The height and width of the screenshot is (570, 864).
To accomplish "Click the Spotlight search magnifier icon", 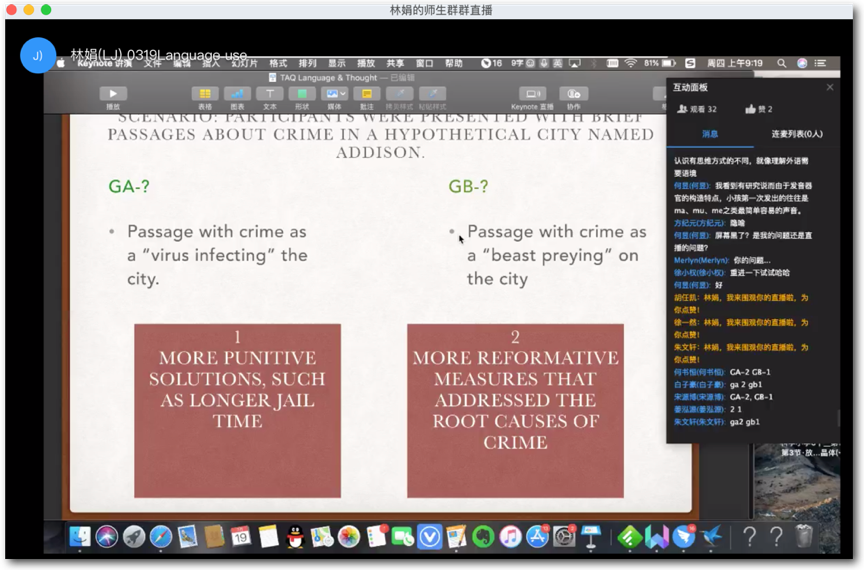I will 782,63.
